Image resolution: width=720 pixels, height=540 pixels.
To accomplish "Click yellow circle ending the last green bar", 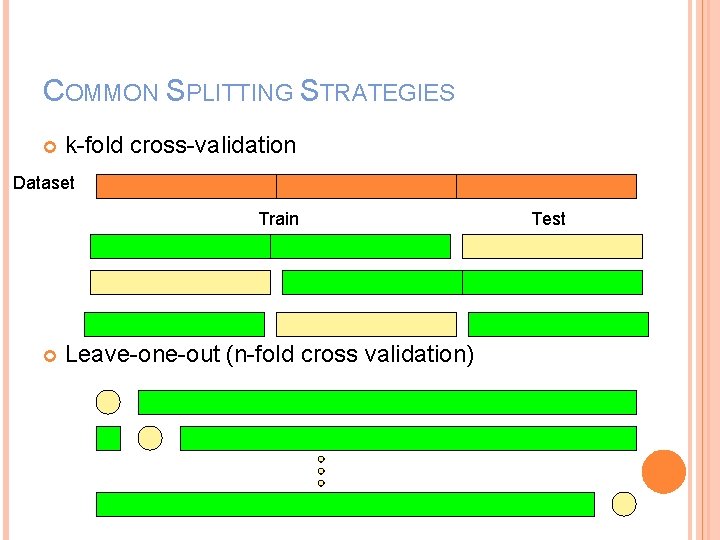I will coord(624,504).
